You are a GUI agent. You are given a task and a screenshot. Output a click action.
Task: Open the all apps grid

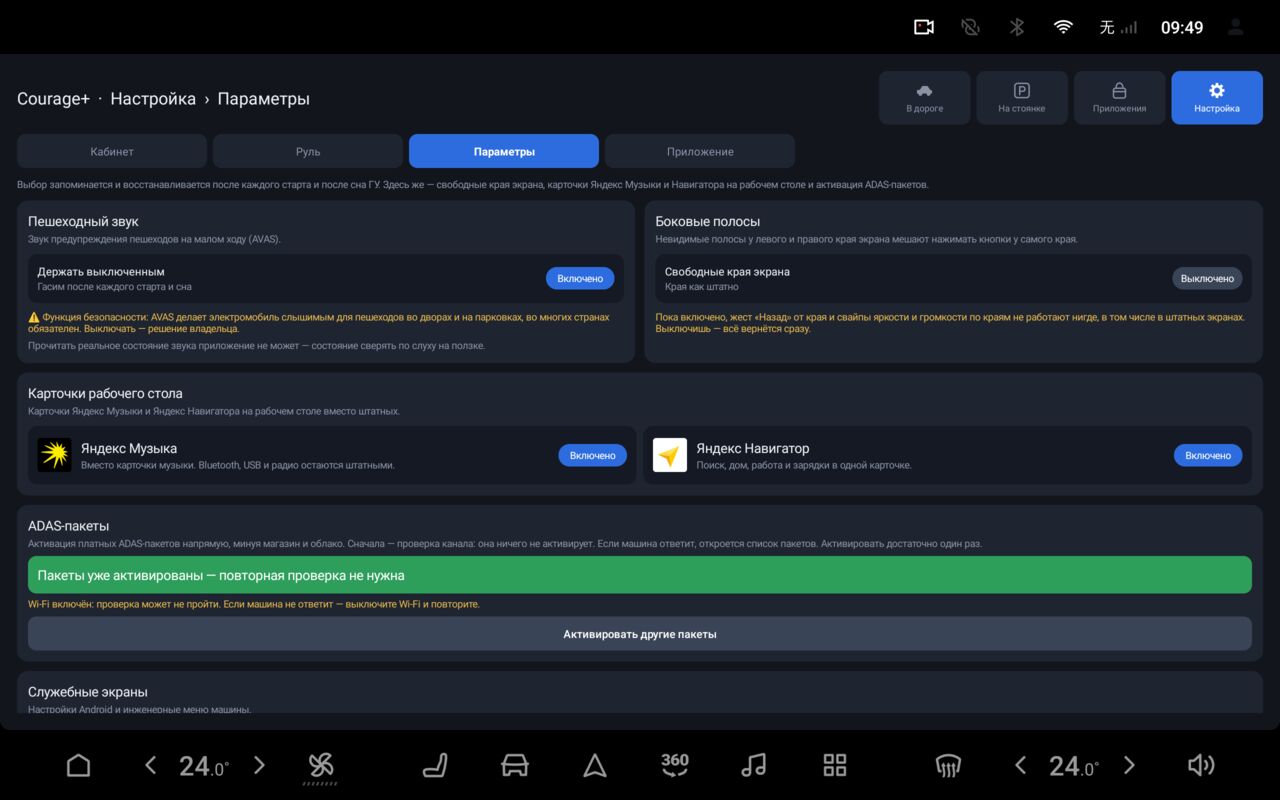tap(835, 766)
